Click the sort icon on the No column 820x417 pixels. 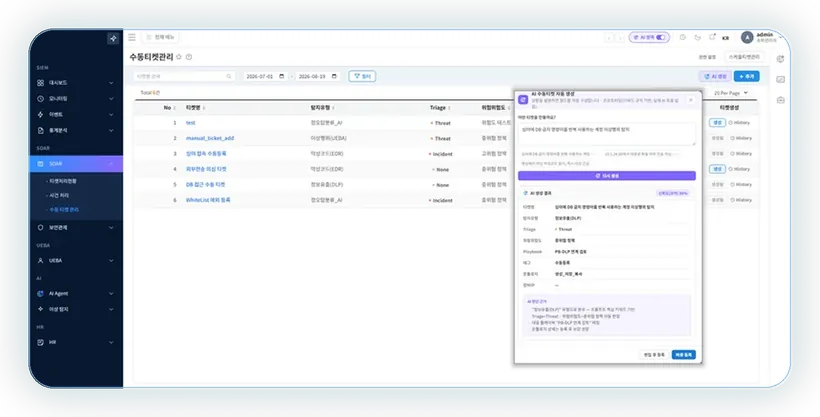tap(174, 108)
